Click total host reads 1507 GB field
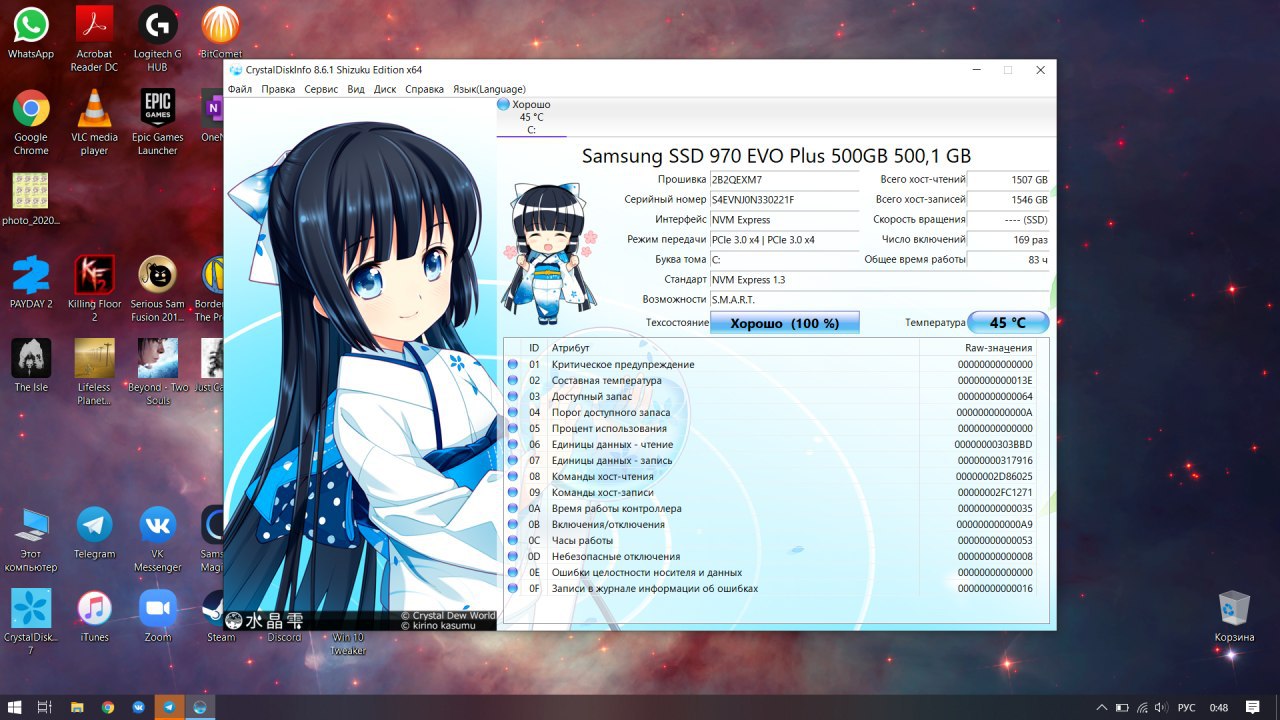Screen dimensions: 1280x720 [x=1009, y=180]
